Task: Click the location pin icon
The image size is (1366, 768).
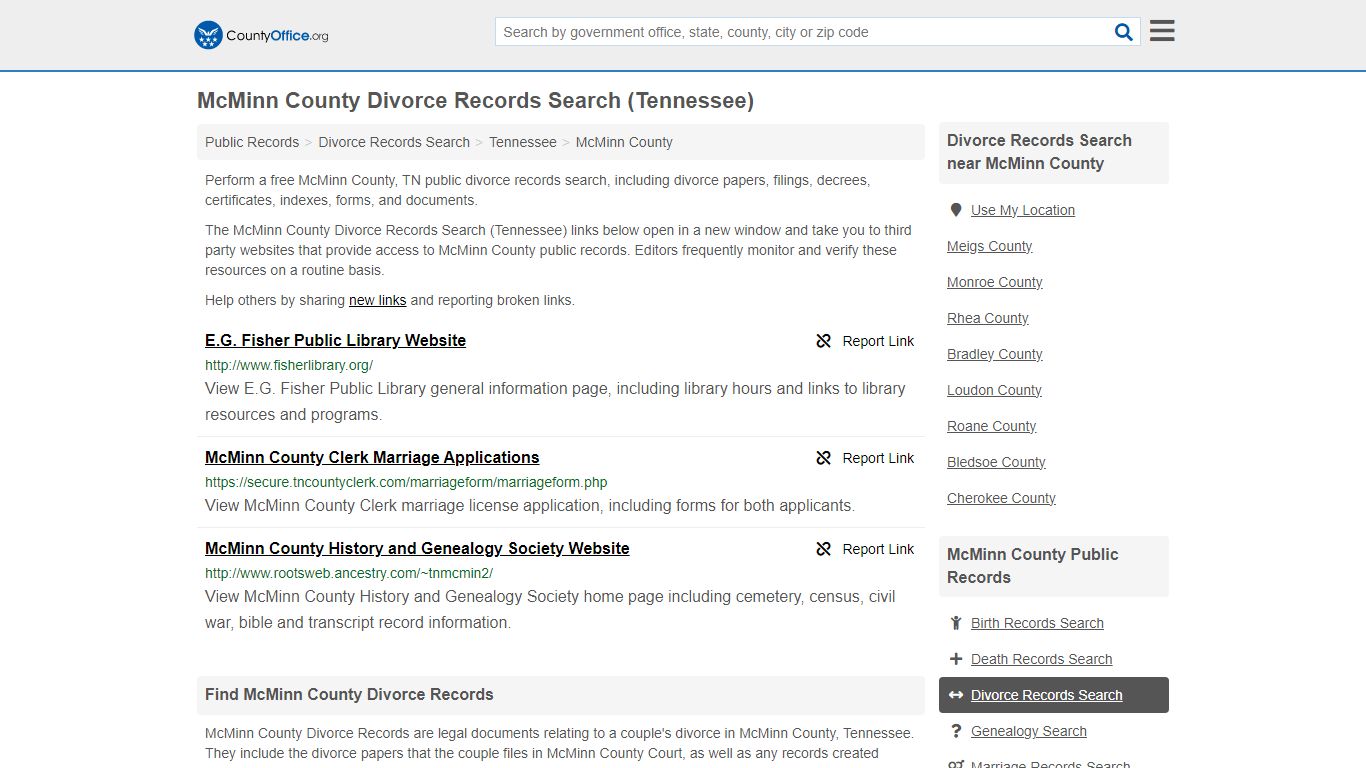Action: click(956, 210)
